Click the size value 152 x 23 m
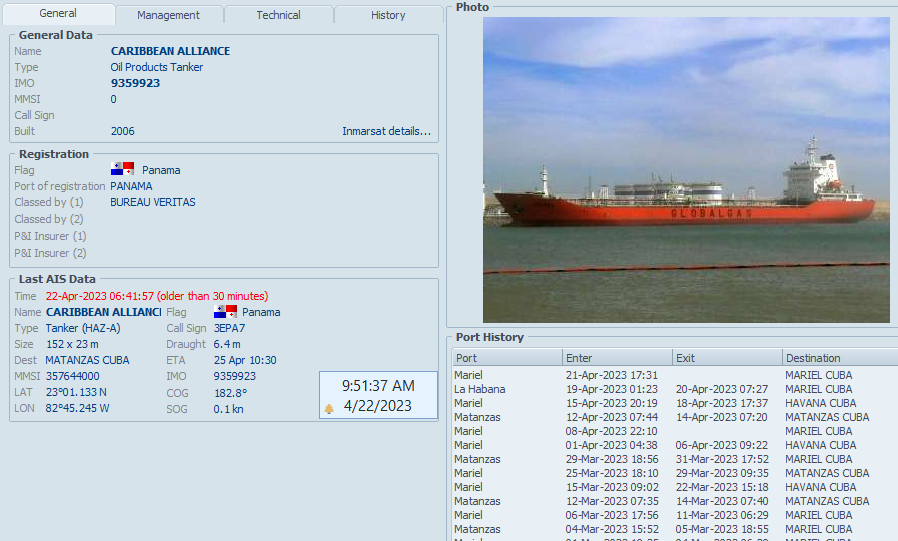 point(72,344)
